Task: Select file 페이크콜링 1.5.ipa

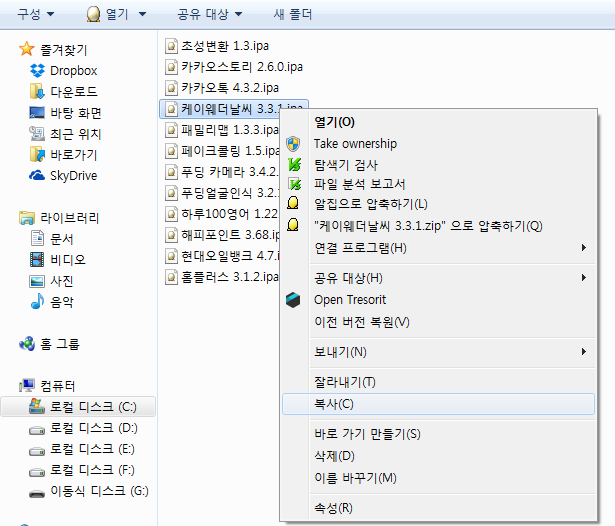Action: [x=222, y=151]
